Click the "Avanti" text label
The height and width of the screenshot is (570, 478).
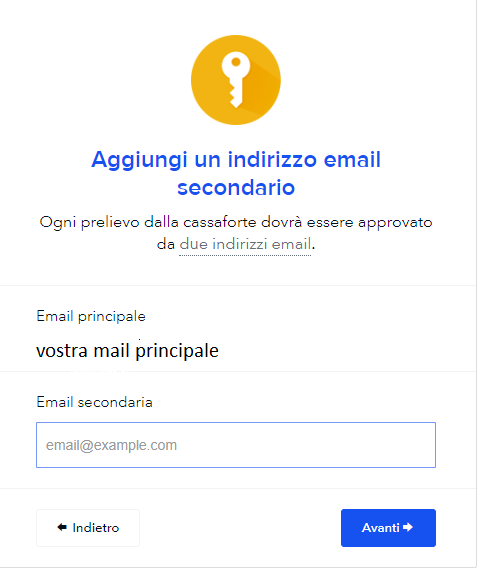381,527
